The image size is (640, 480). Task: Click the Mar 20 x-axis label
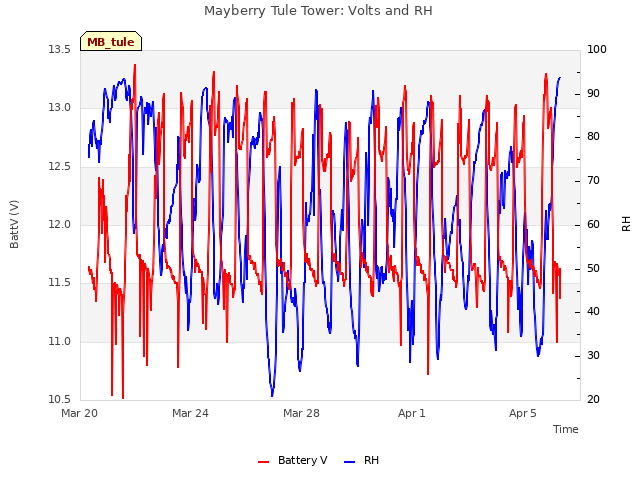click(80, 413)
